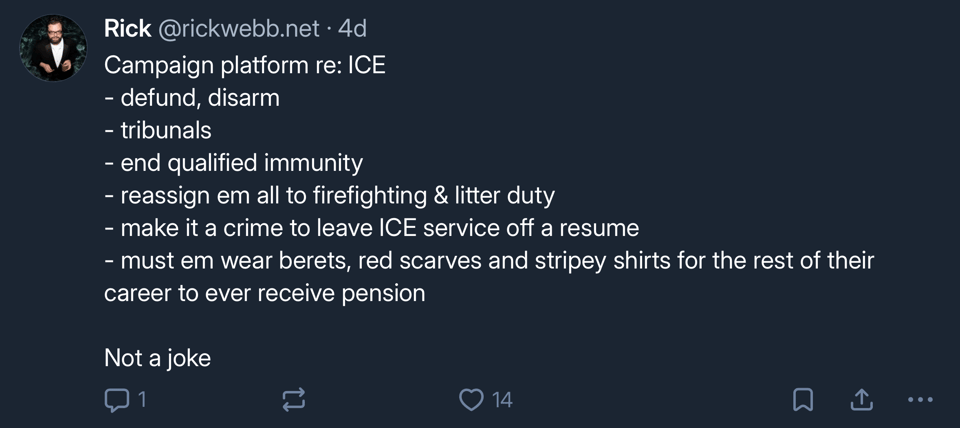Open the three-dot more options menu
The image size is (960, 428).
[919, 400]
